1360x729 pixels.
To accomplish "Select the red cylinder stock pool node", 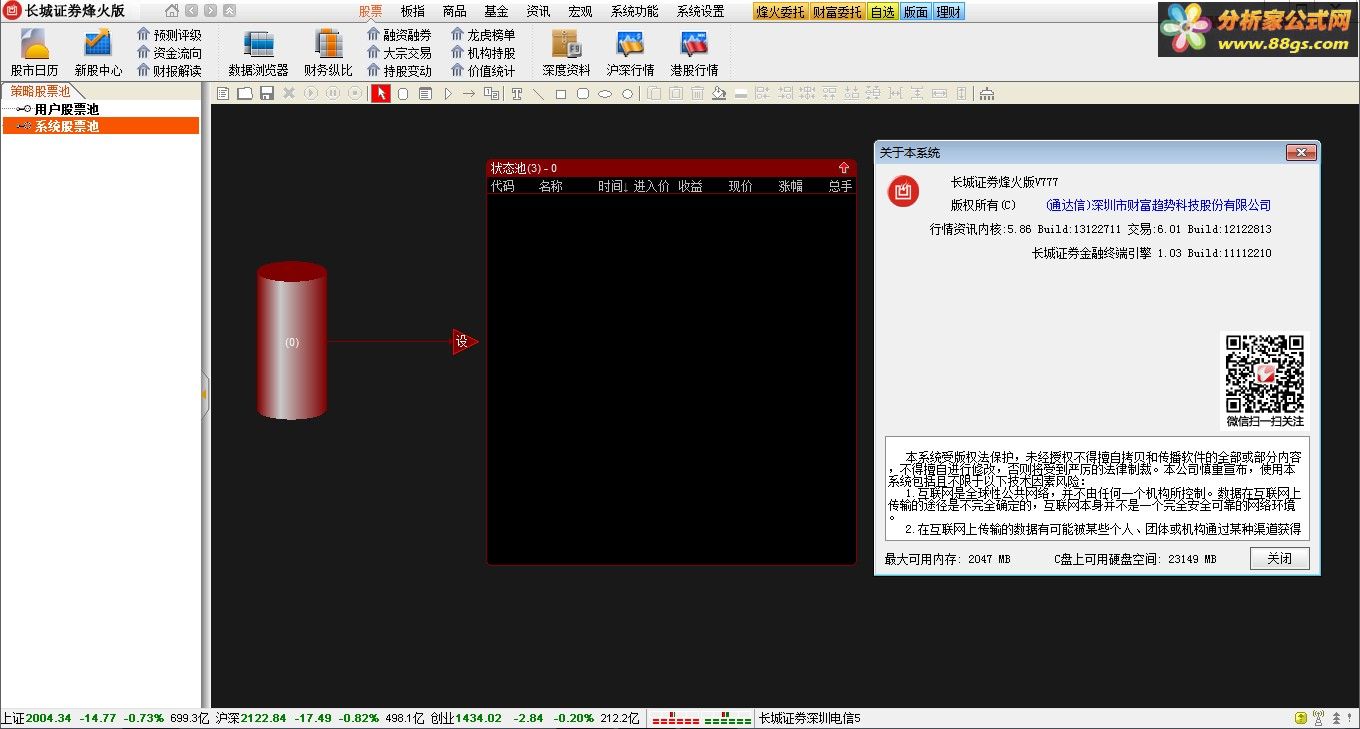I will [292, 341].
